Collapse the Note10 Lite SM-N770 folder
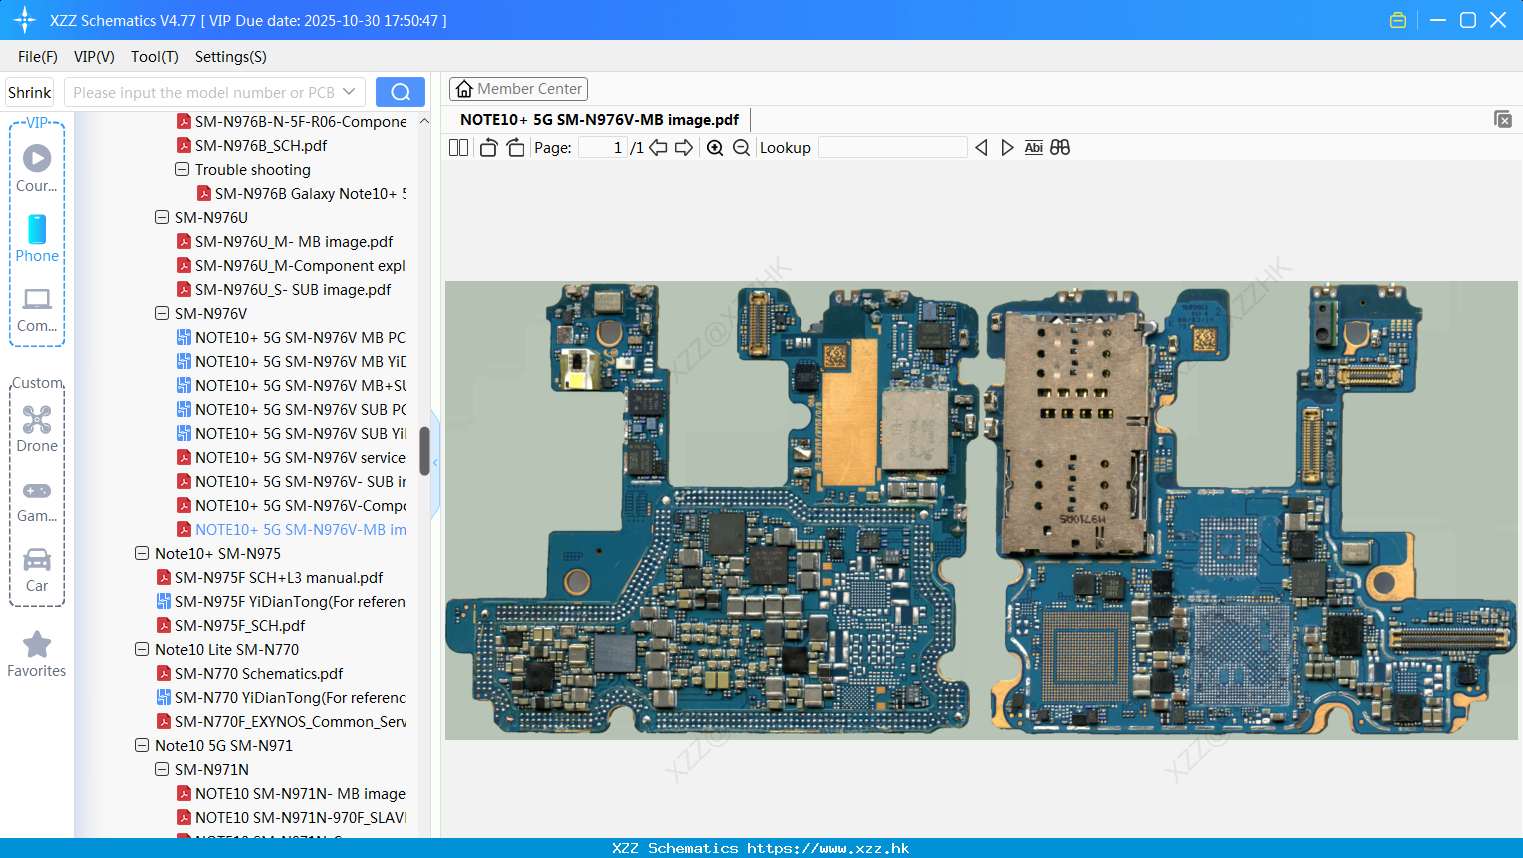 [x=142, y=650]
